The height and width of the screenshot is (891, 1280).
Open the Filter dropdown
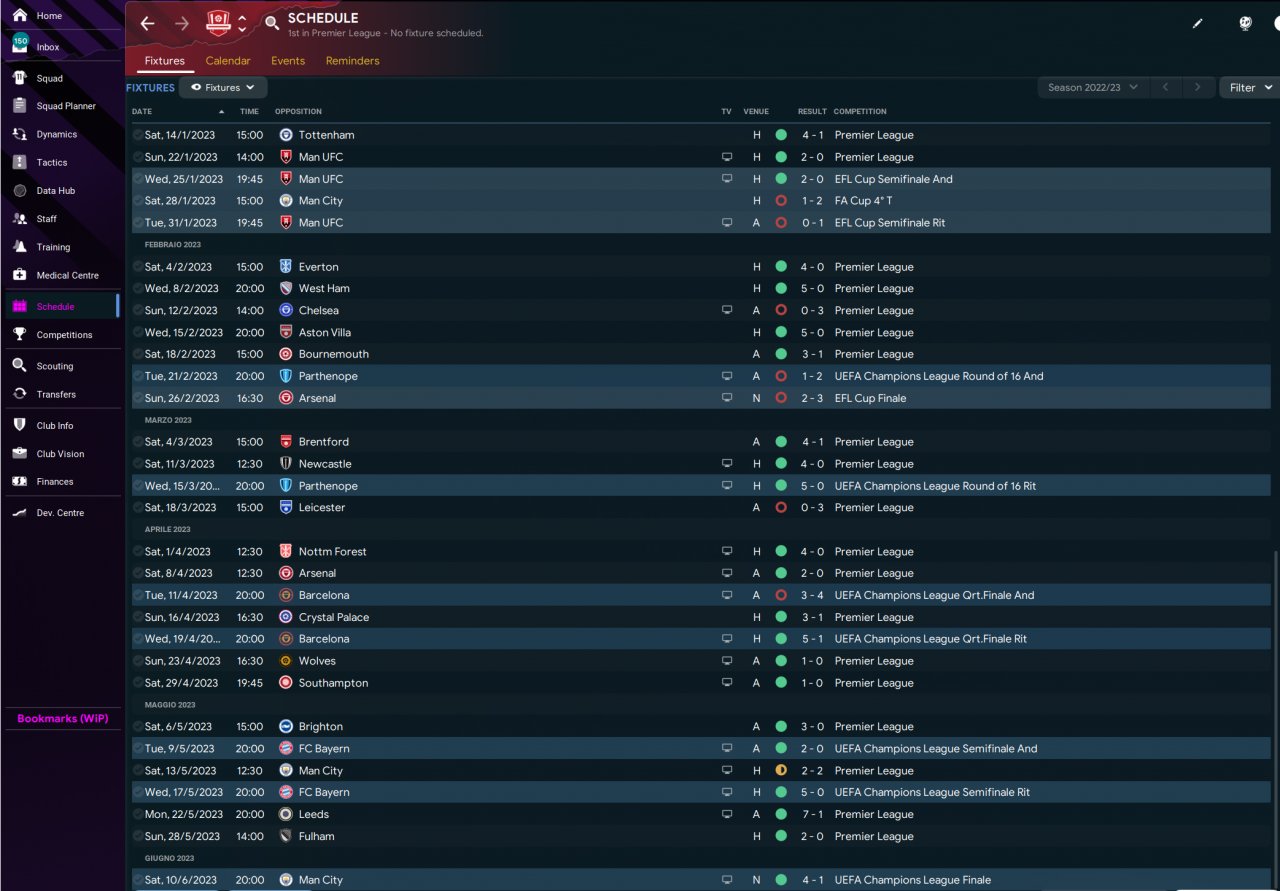pos(1249,88)
